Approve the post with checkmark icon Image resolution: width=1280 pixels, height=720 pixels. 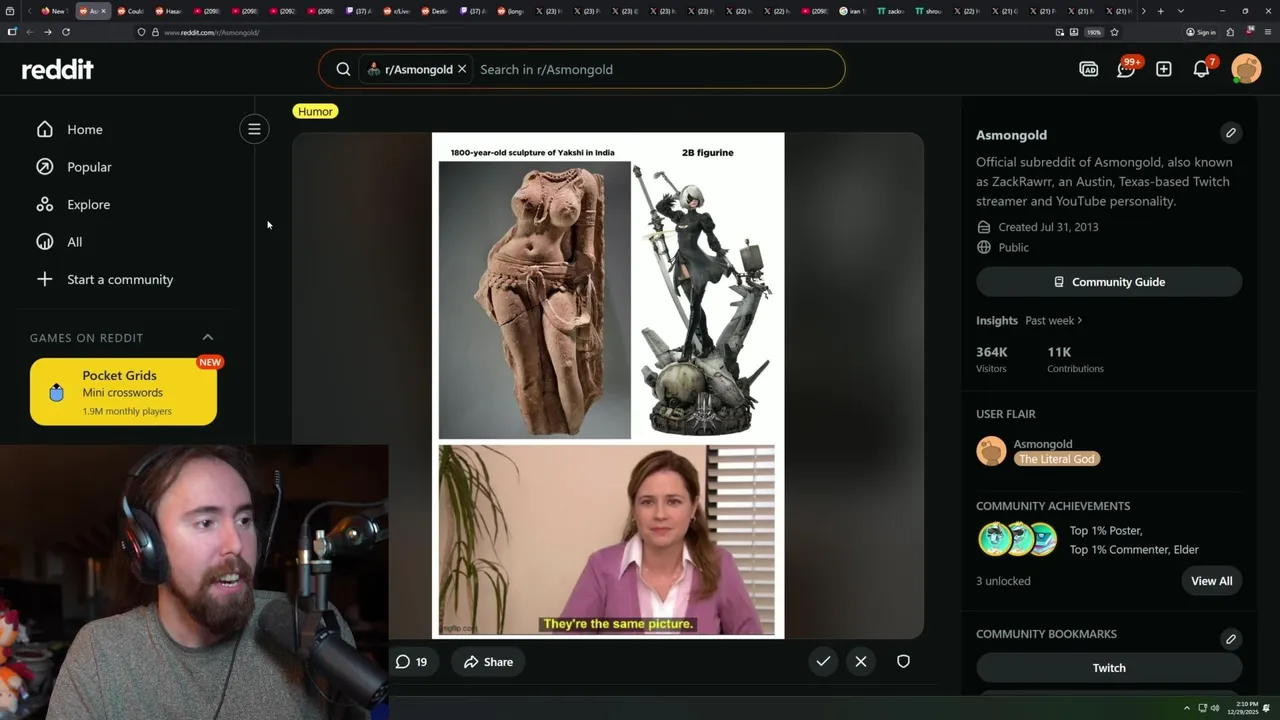tap(823, 661)
